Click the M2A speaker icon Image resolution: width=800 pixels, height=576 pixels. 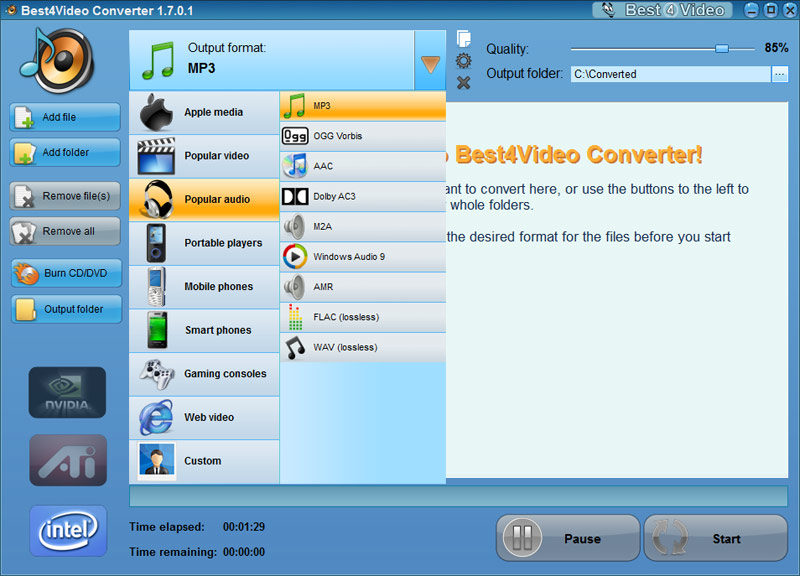coord(294,227)
